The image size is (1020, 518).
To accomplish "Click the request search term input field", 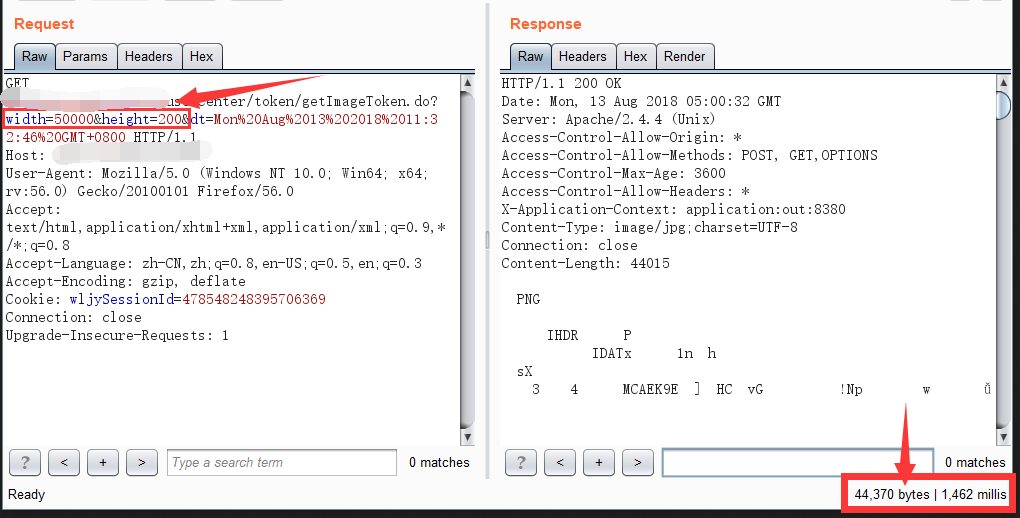I will (281, 462).
